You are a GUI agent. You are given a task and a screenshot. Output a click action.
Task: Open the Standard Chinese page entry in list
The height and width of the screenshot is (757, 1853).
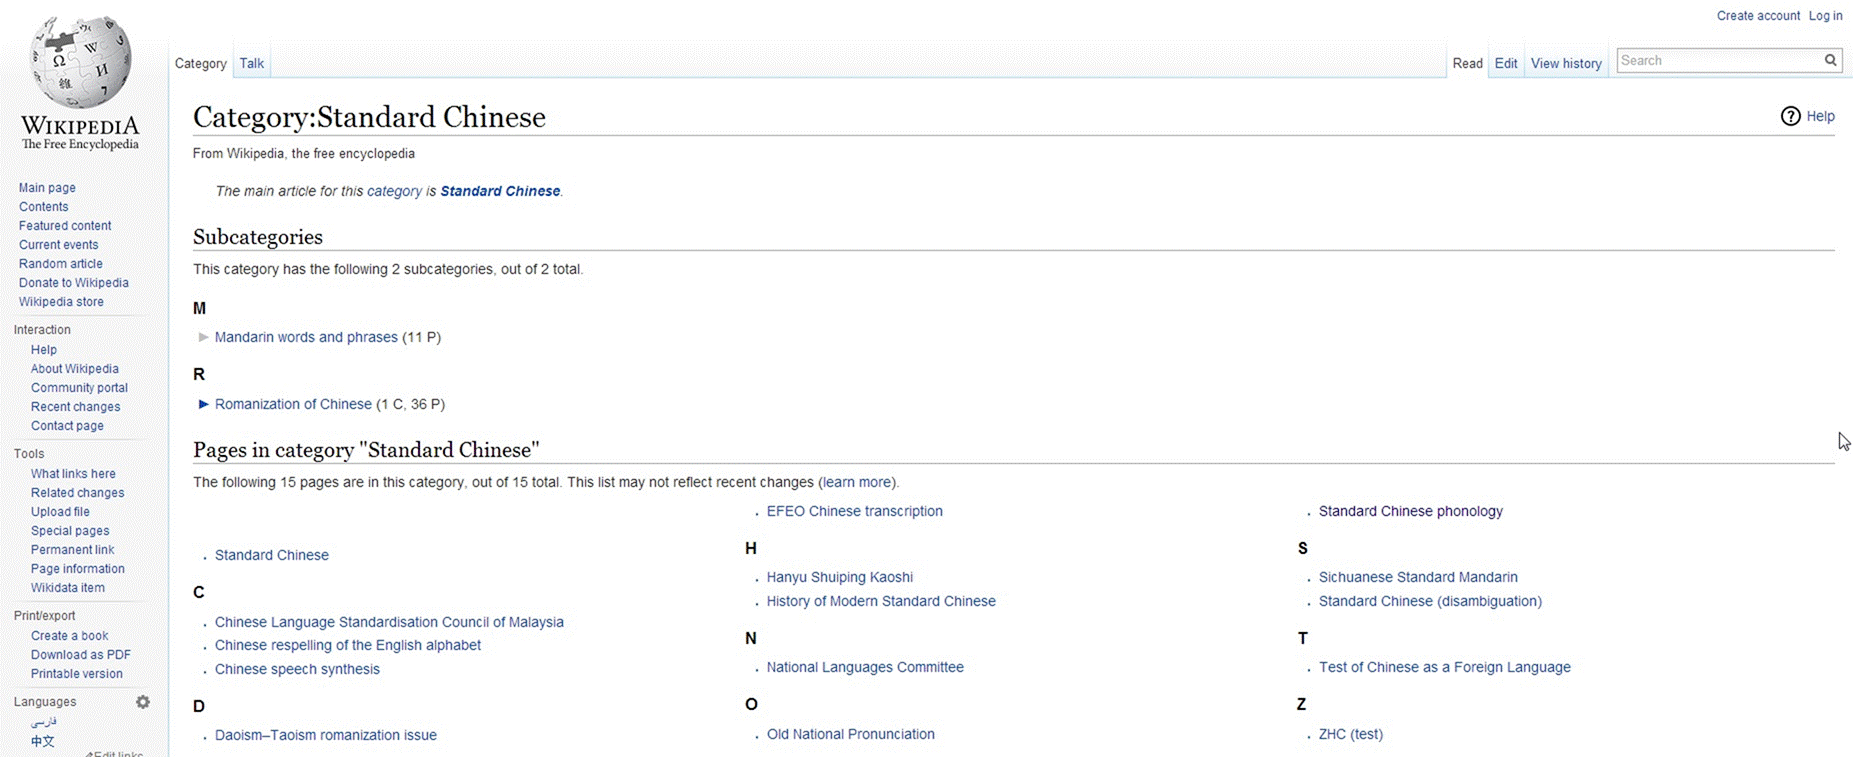[272, 555]
